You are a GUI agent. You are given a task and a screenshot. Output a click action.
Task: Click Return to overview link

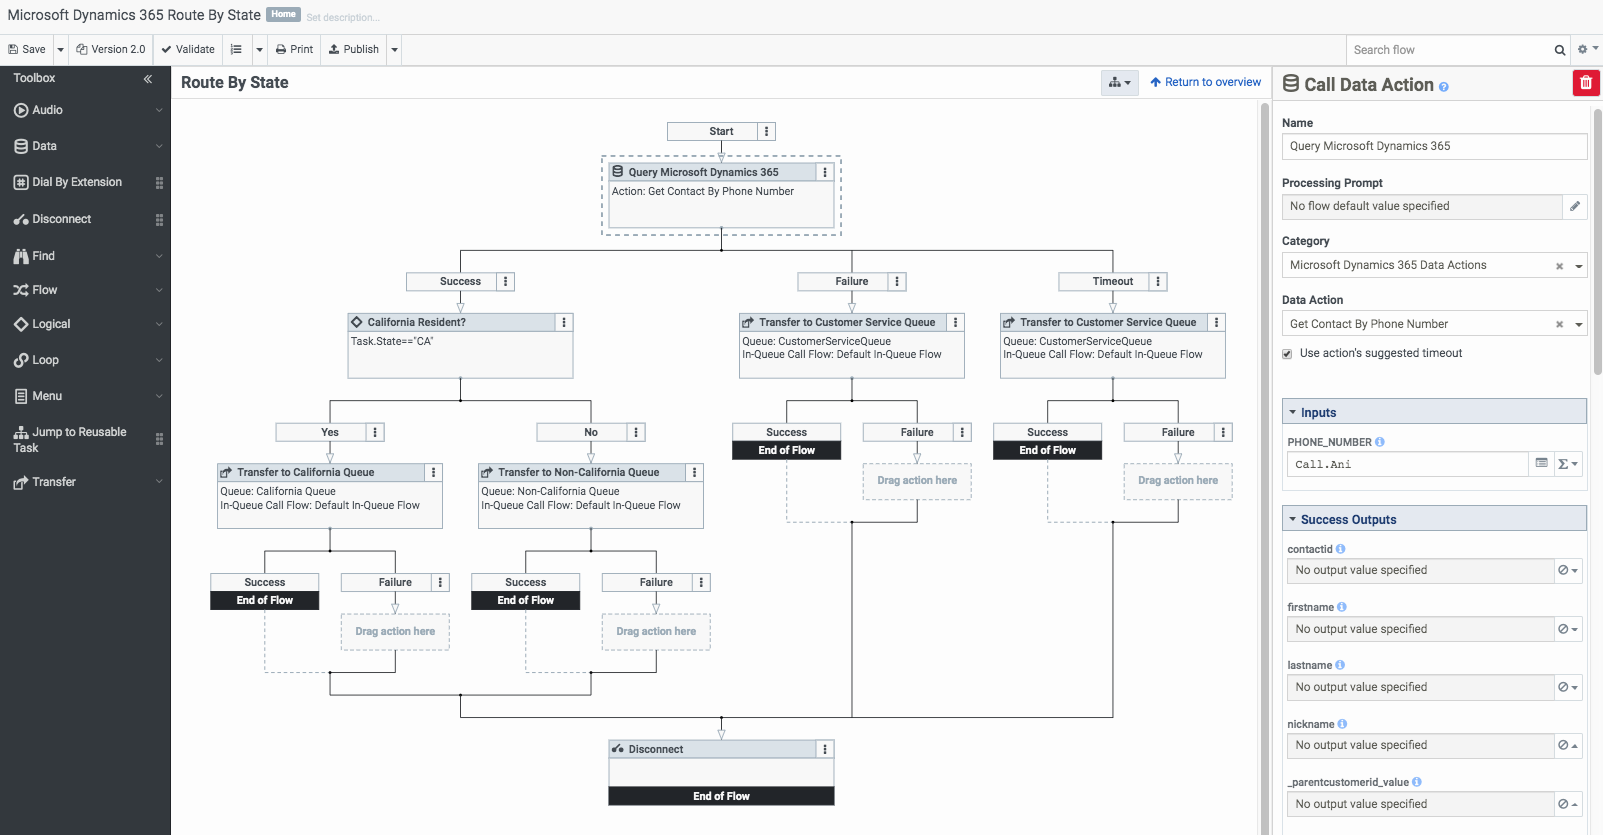(x=1206, y=82)
